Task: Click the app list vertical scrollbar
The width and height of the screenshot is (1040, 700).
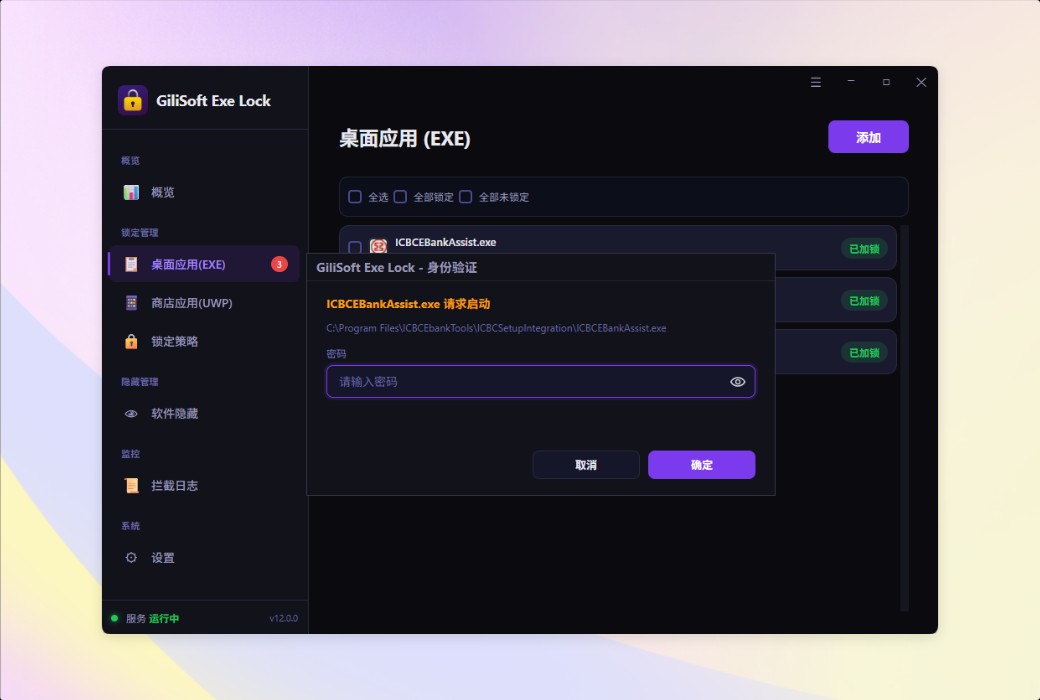Action: coord(904,418)
